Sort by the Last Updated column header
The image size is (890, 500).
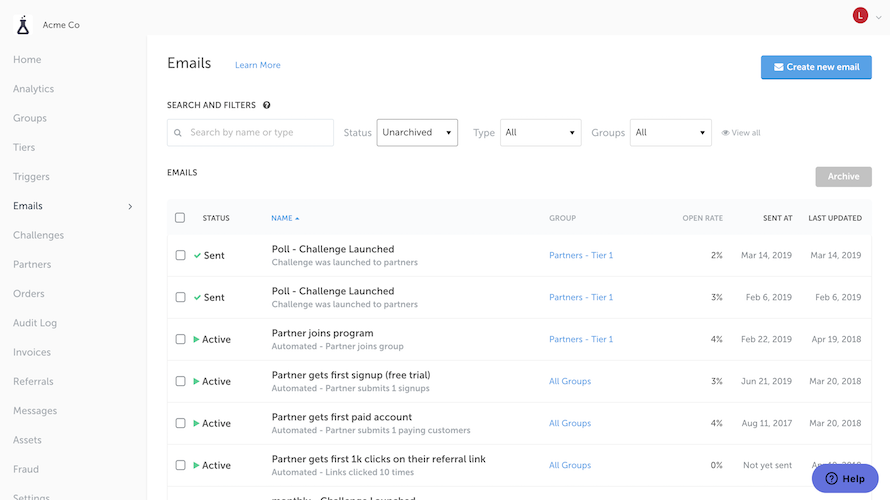(835, 218)
